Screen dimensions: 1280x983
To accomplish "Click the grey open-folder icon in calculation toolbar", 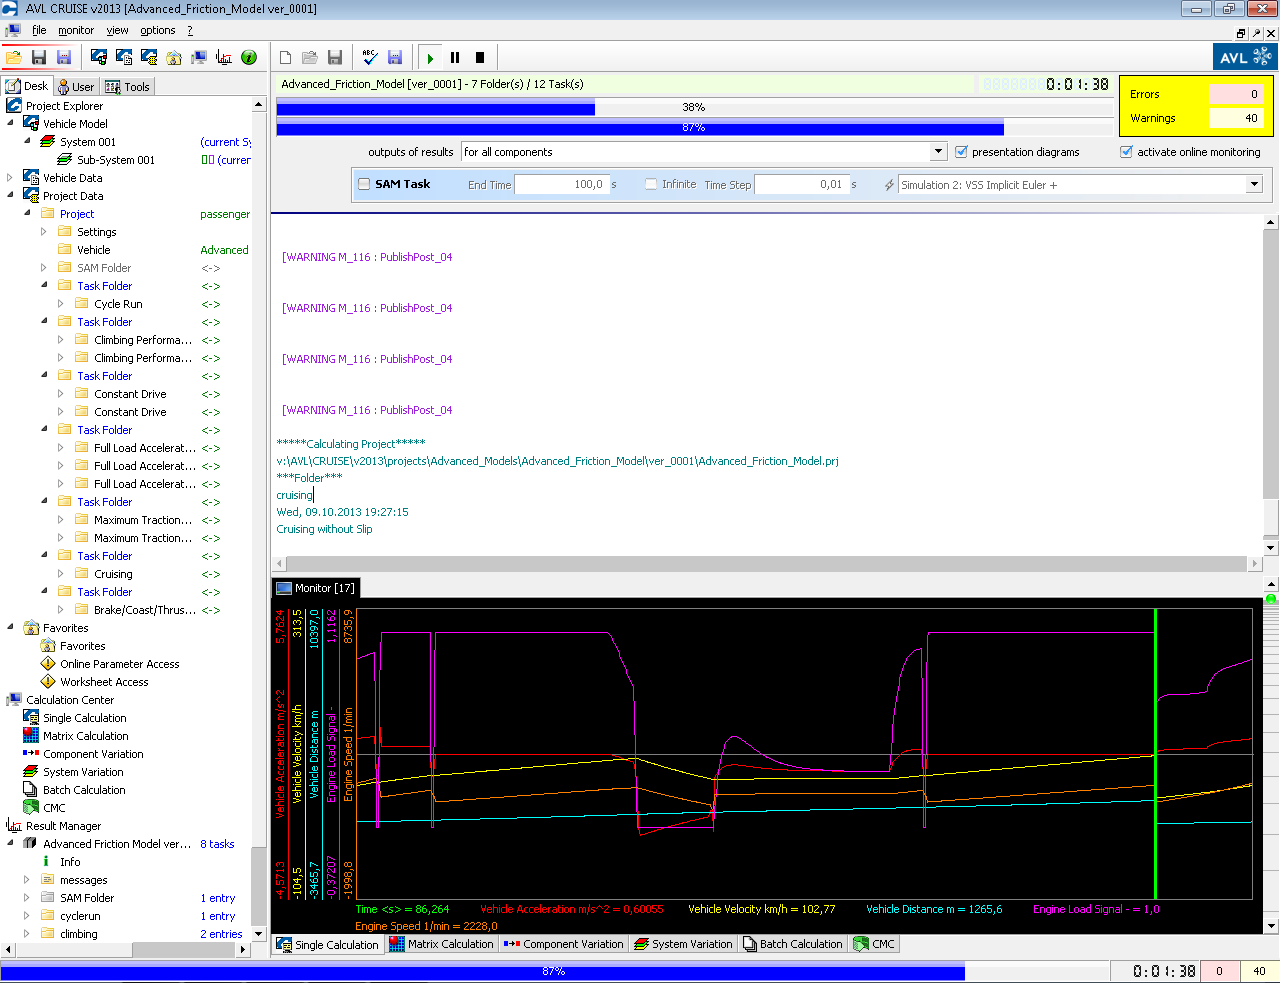I will pos(310,58).
